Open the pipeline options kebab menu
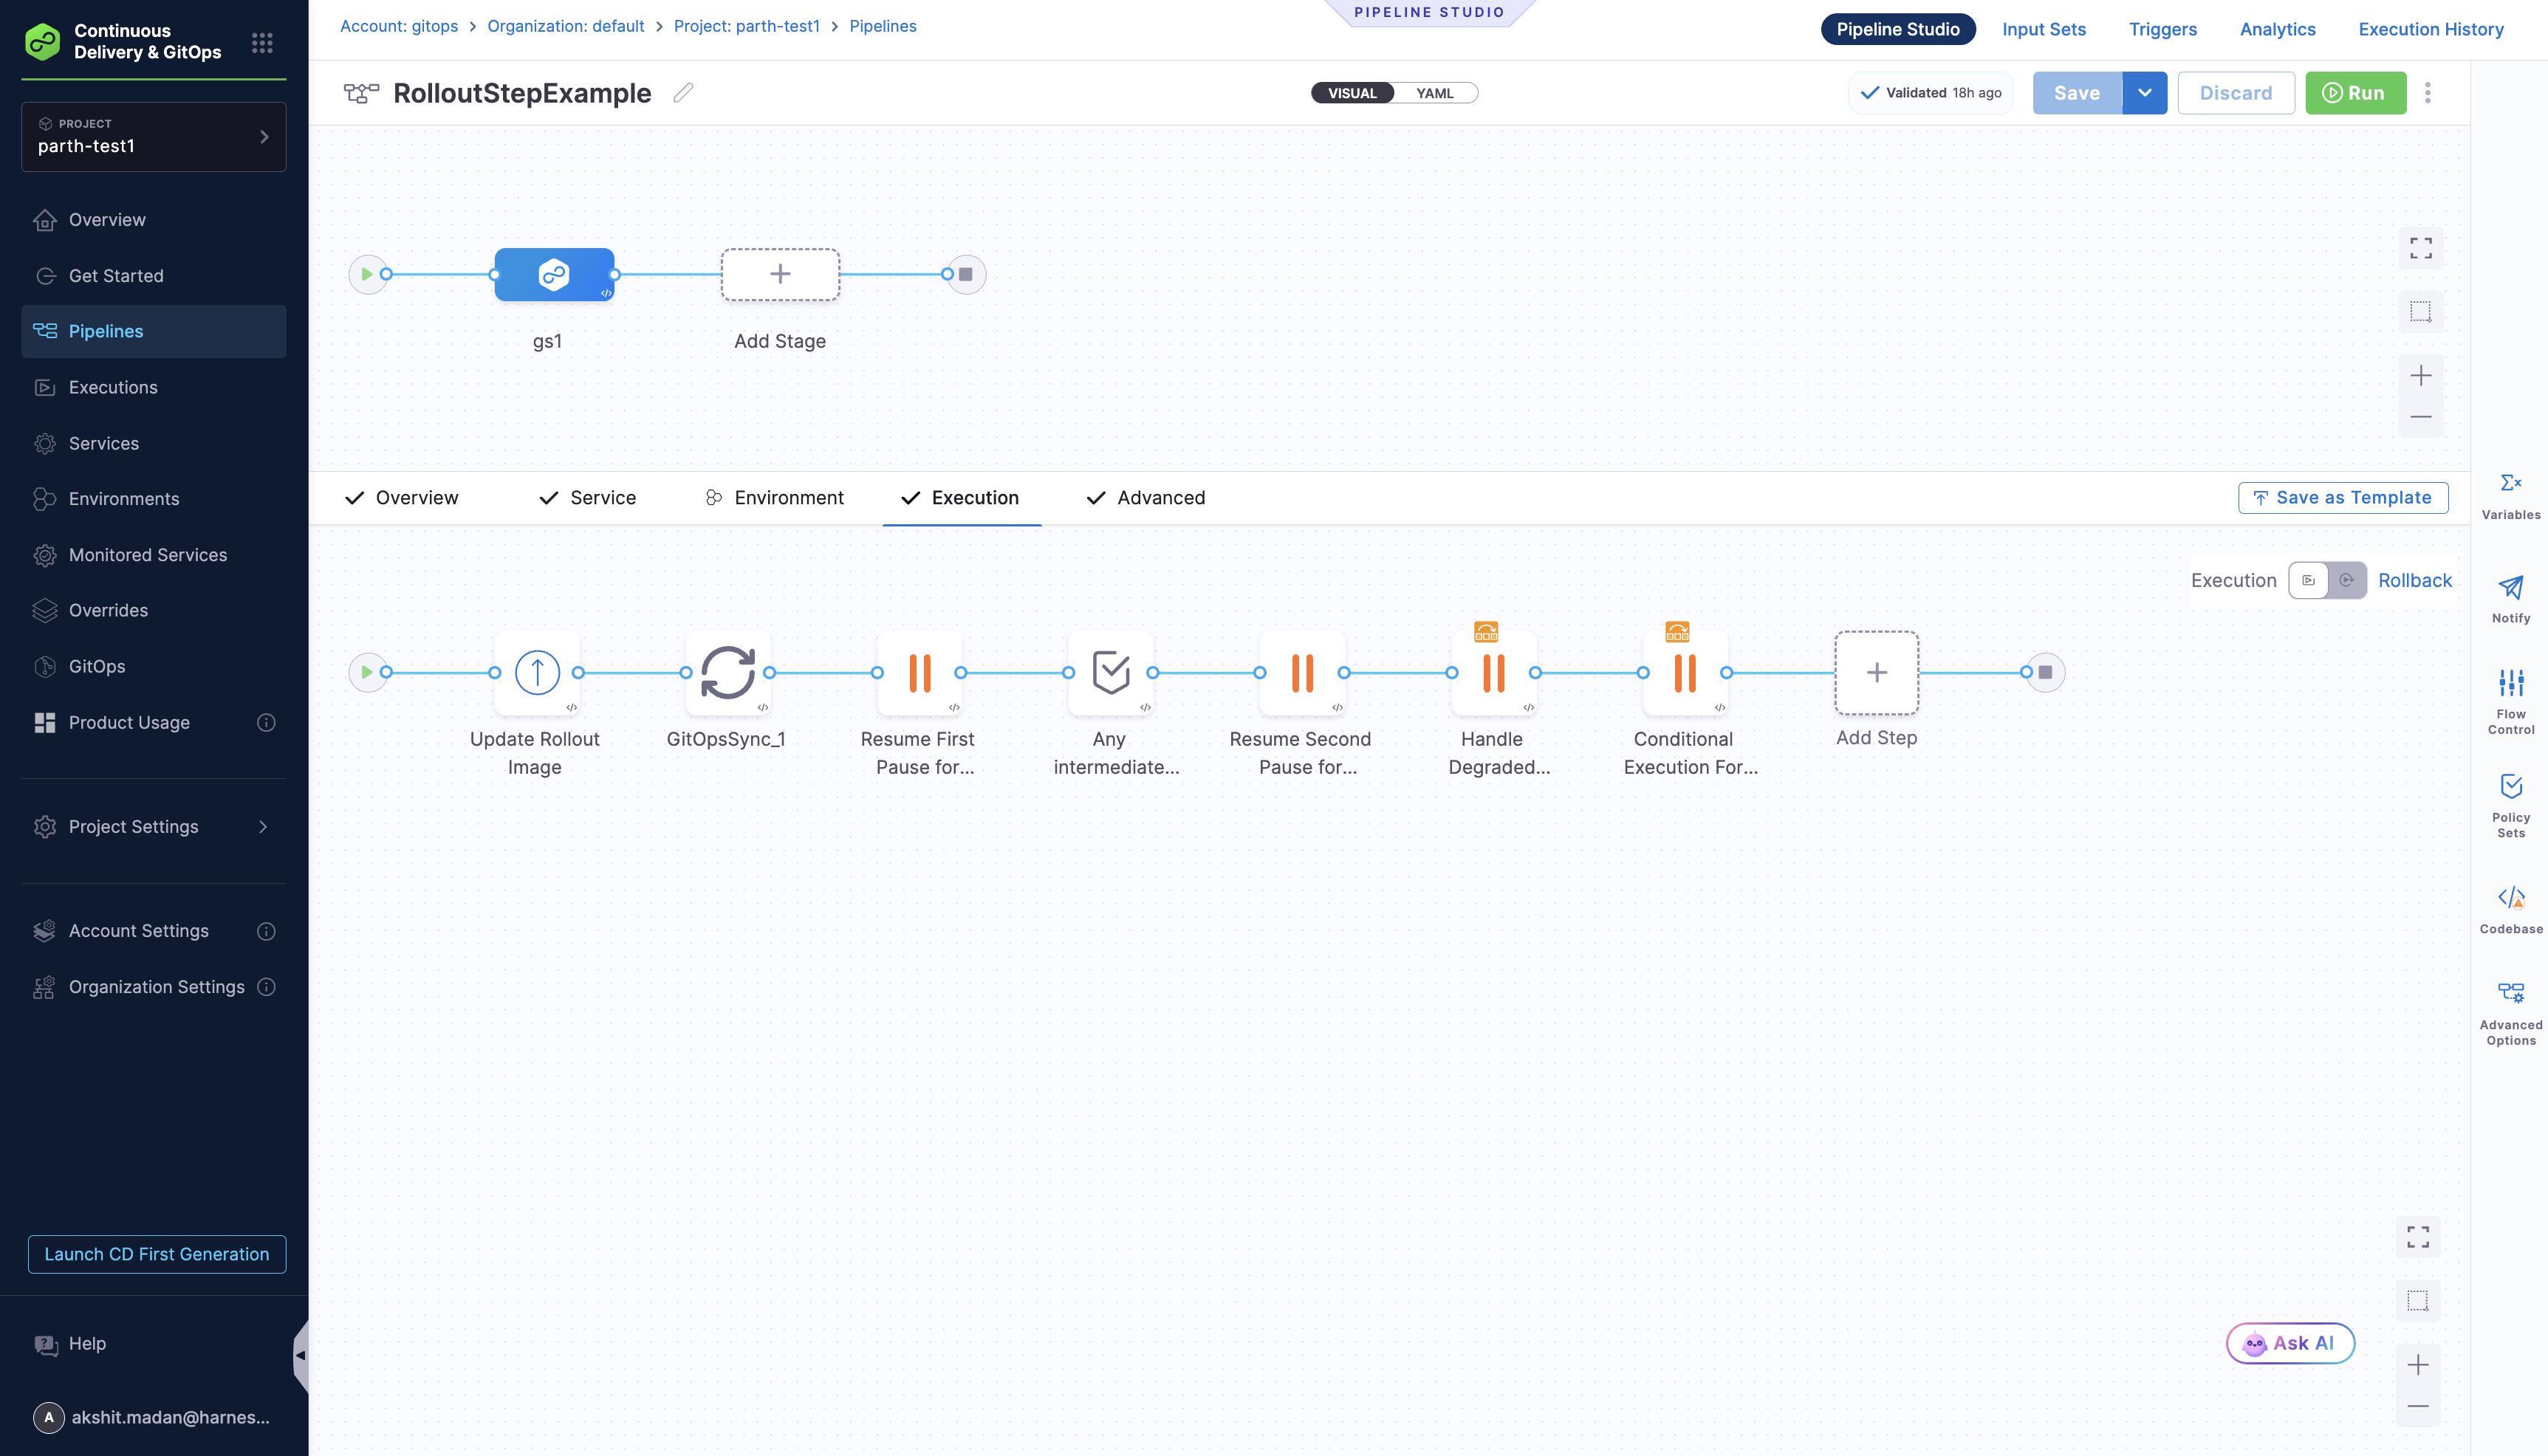This screenshot has height=1456, width=2548. click(2428, 92)
